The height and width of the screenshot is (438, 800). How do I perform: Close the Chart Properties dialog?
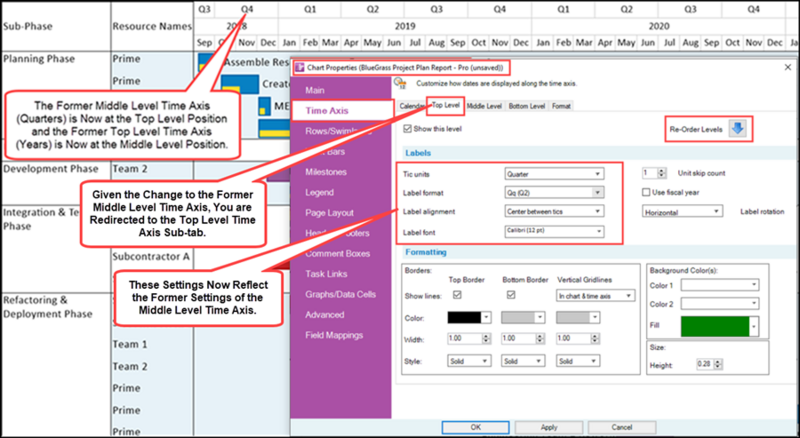point(787,67)
